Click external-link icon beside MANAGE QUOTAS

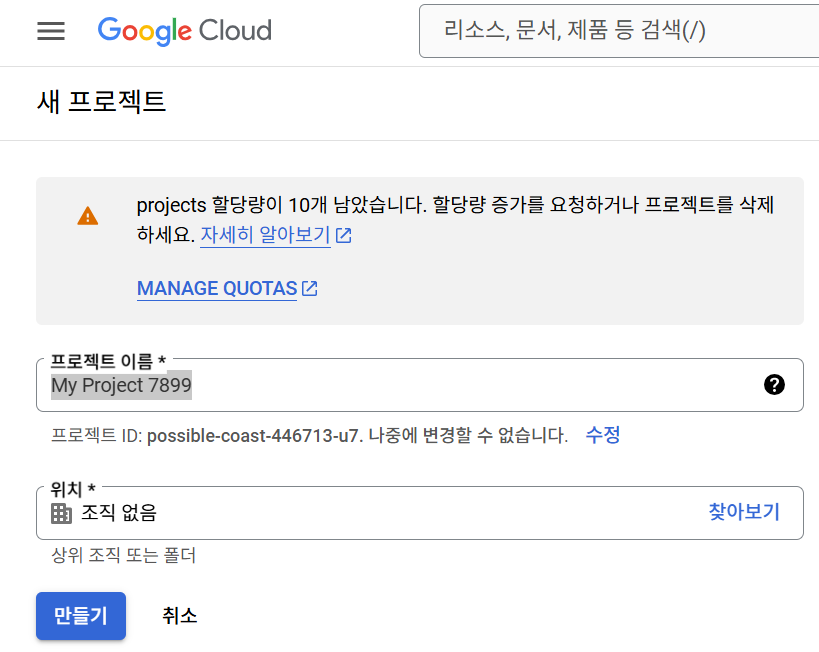pos(310,288)
